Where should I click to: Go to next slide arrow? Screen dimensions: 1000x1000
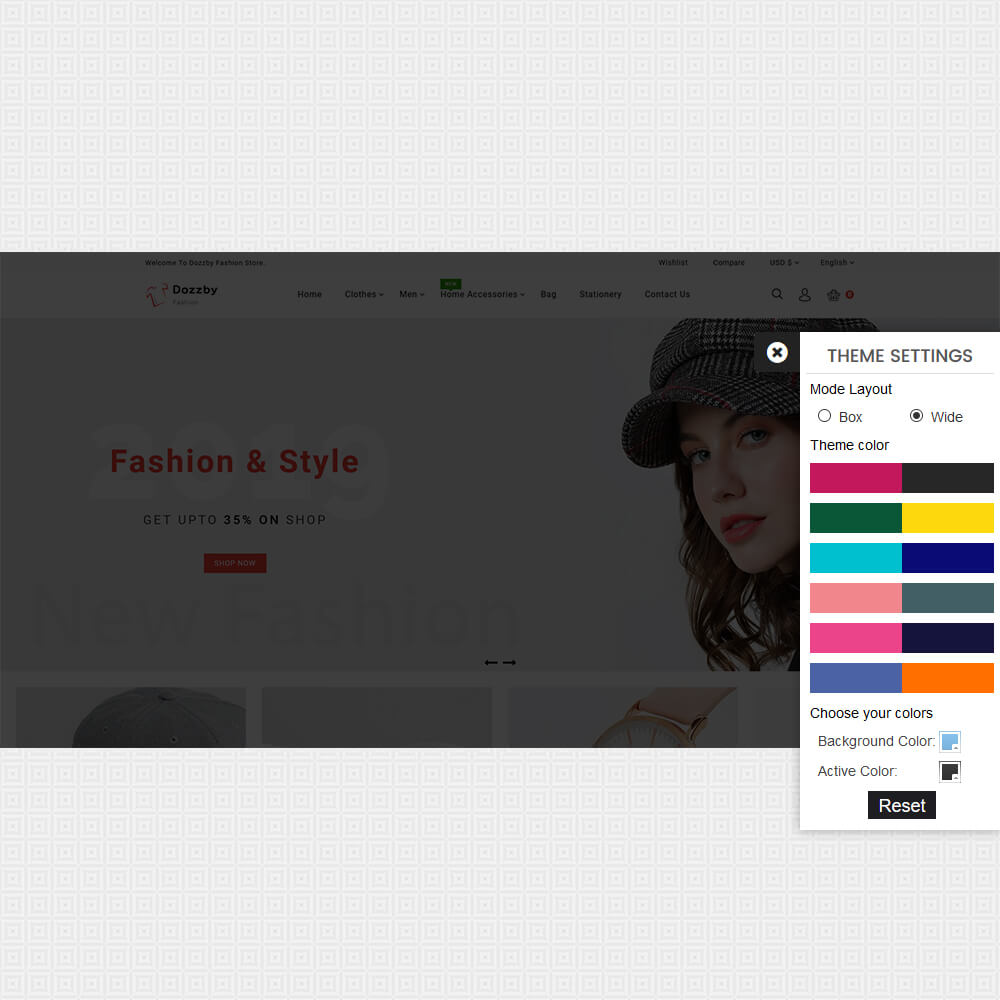(509, 663)
